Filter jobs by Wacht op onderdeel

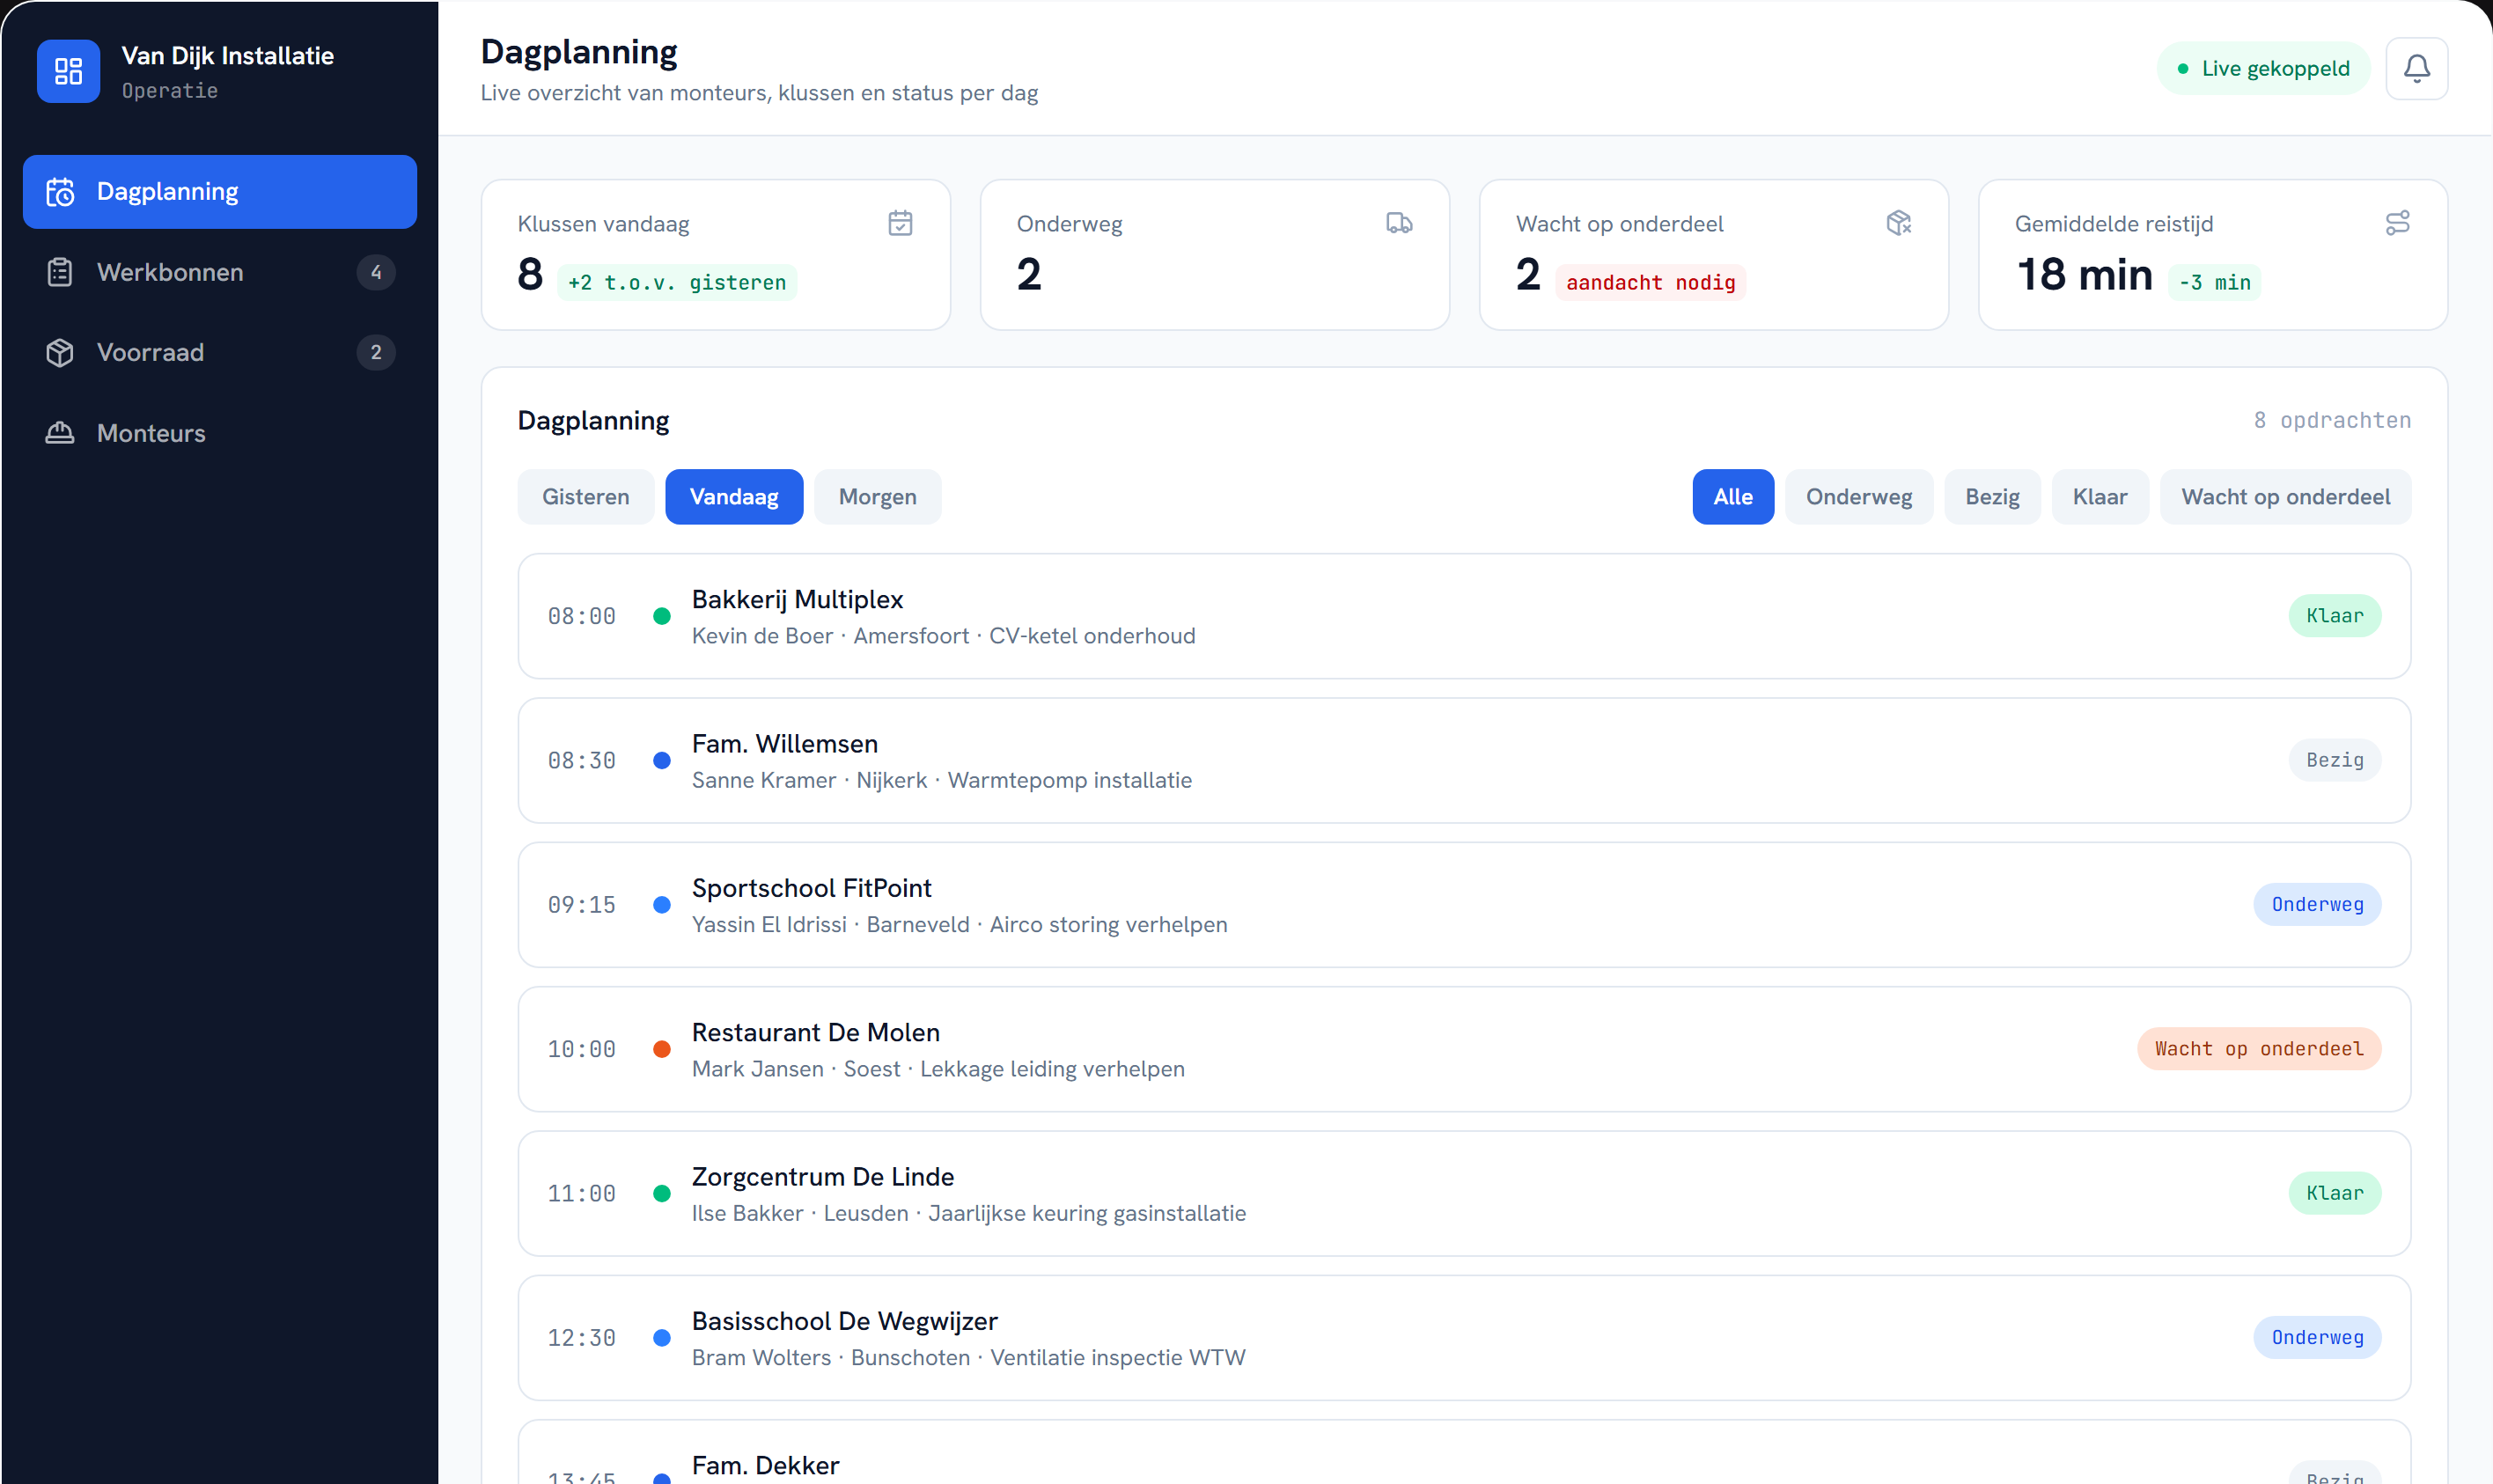(2285, 497)
